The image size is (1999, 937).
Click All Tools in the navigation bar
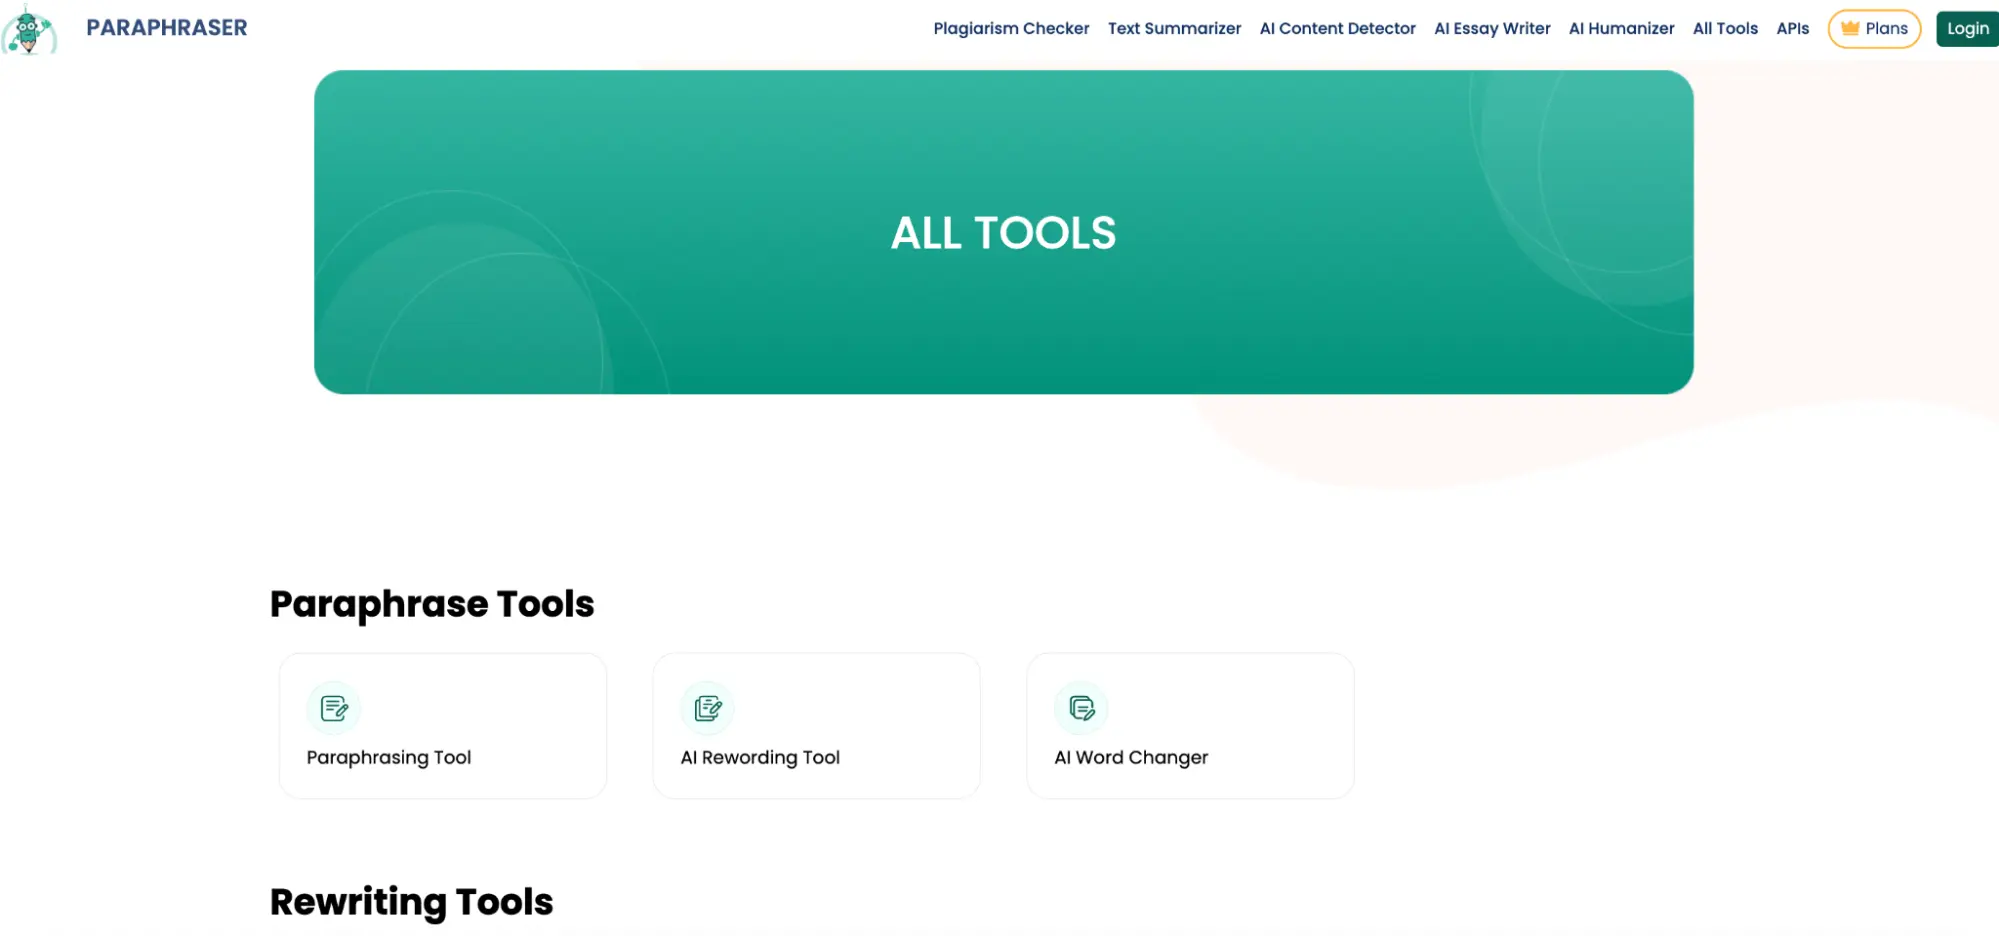tap(1725, 29)
